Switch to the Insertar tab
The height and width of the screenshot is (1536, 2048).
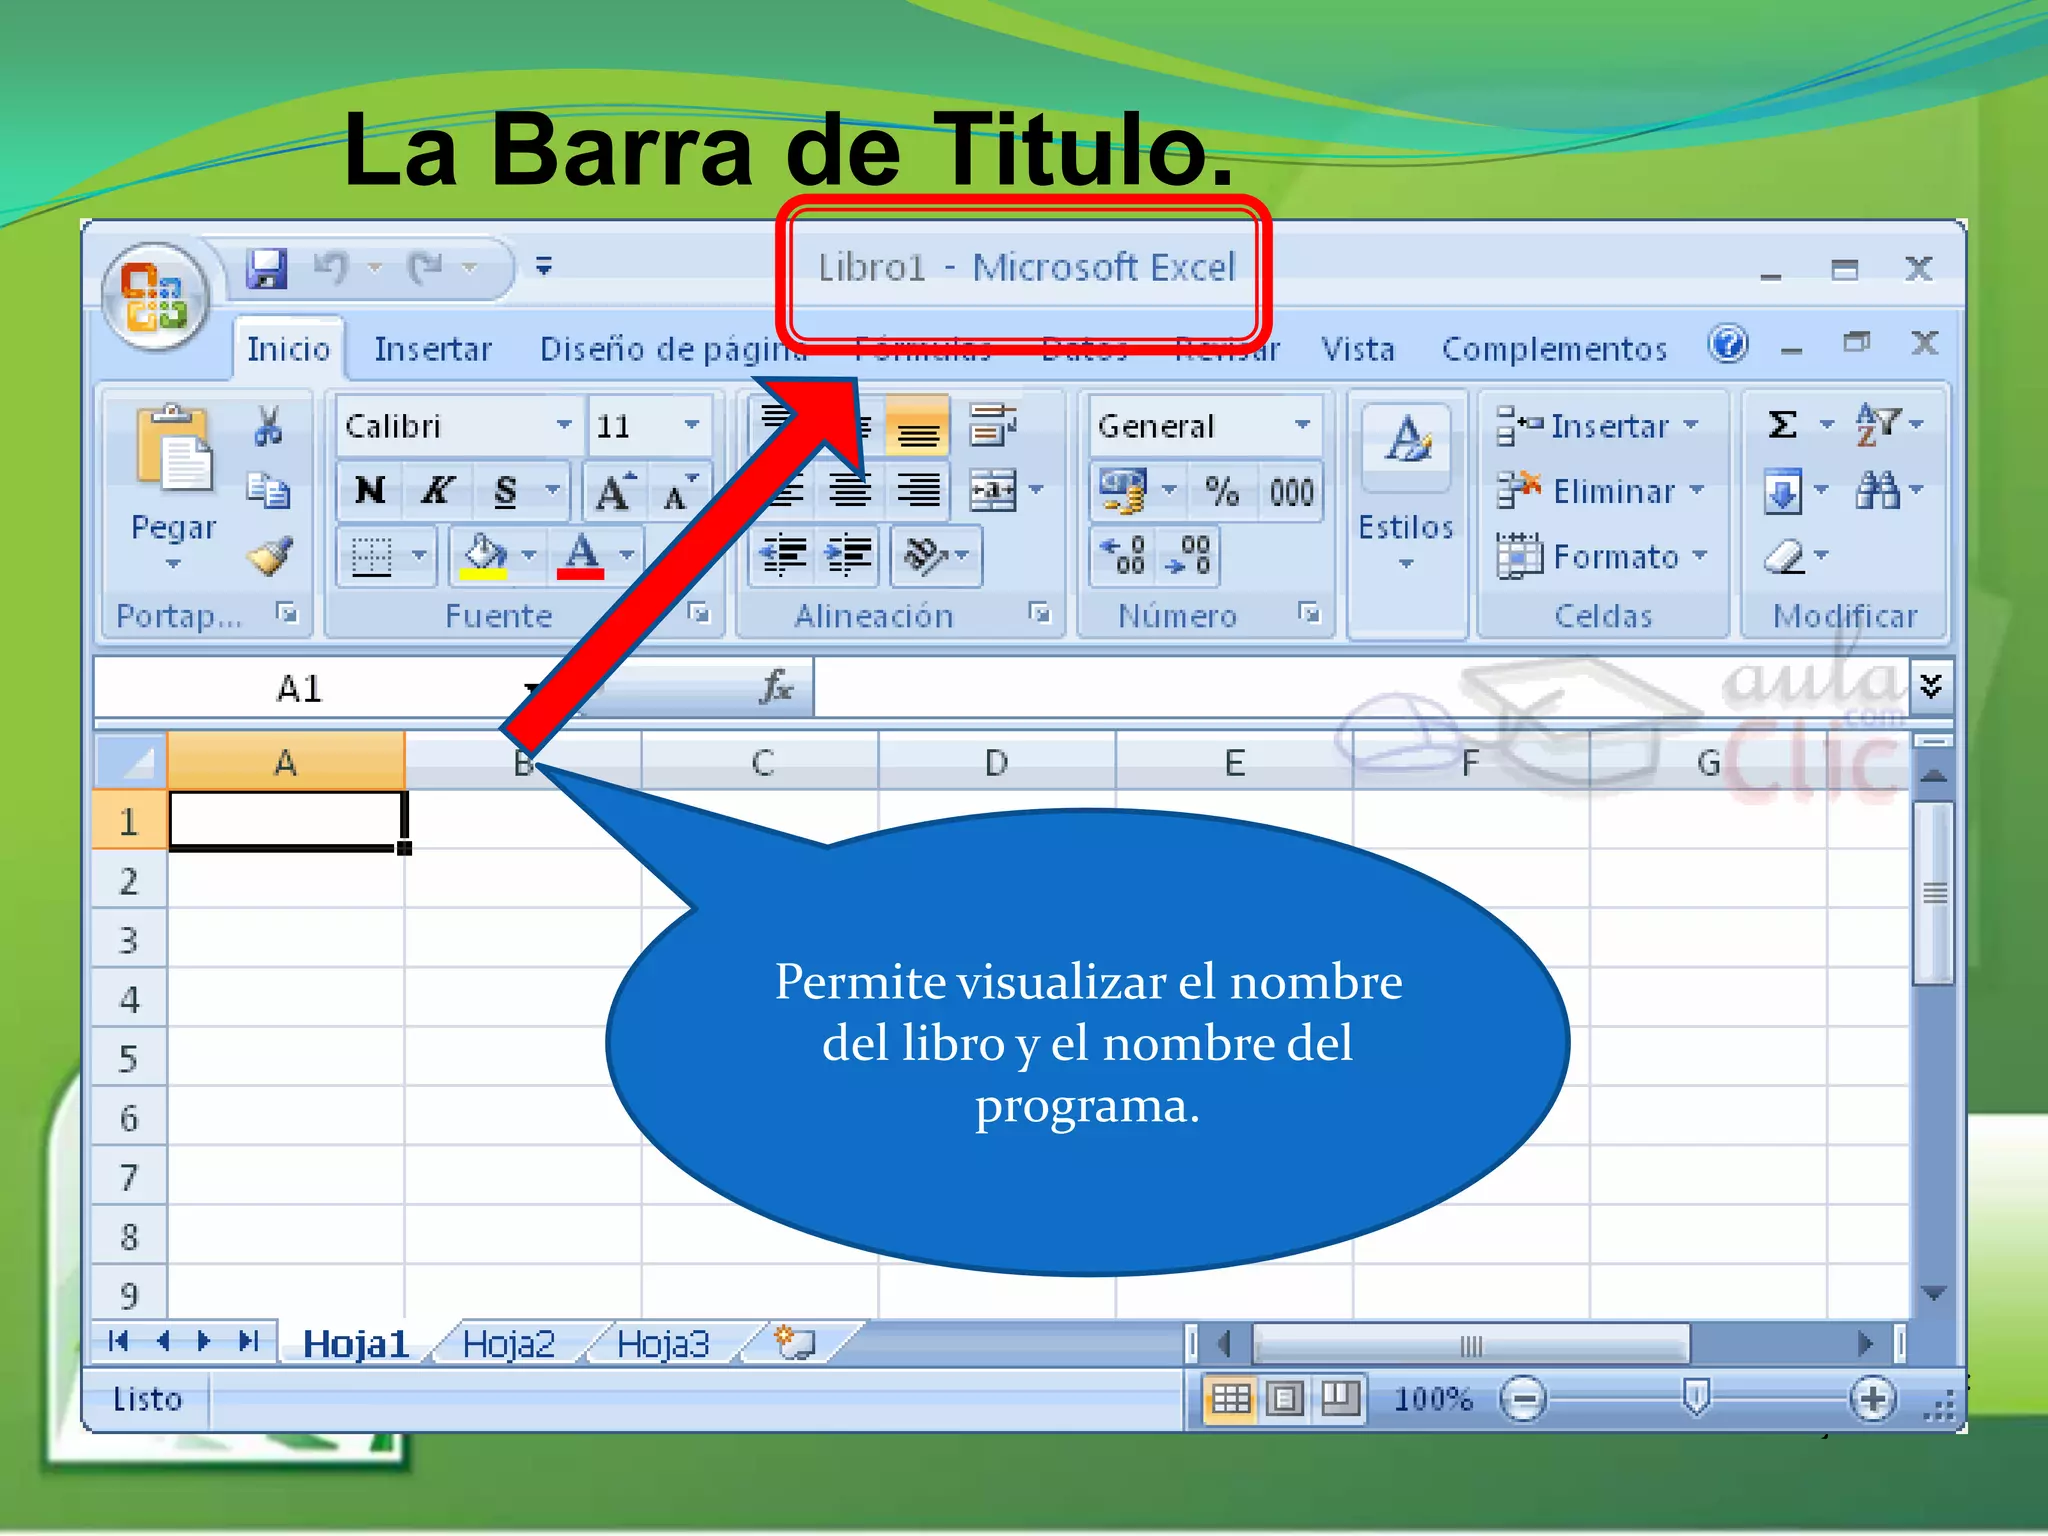tap(432, 349)
